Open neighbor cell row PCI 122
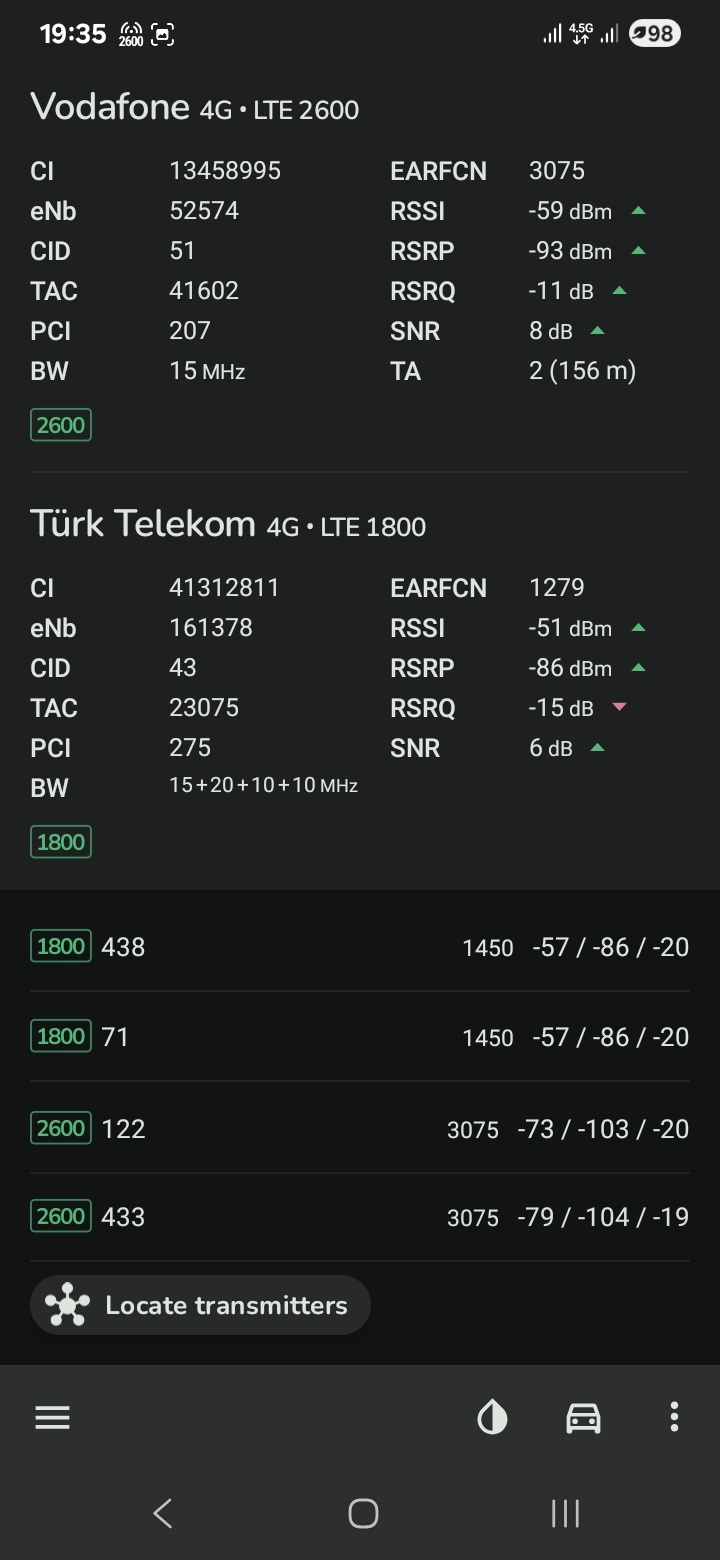The height and width of the screenshot is (1560, 720). [x=360, y=1128]
